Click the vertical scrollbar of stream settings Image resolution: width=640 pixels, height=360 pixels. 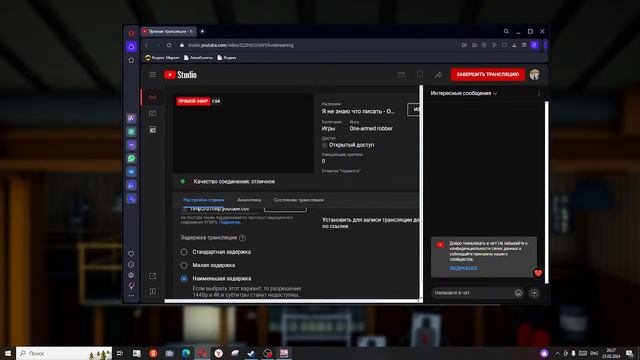[421, 192]
